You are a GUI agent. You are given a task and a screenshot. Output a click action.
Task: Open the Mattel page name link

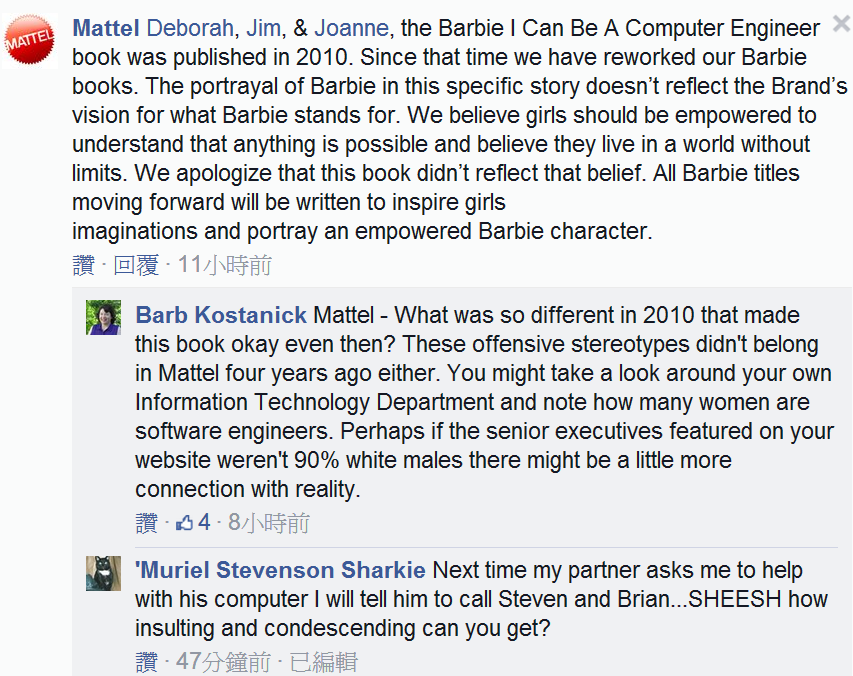point(106,27)
